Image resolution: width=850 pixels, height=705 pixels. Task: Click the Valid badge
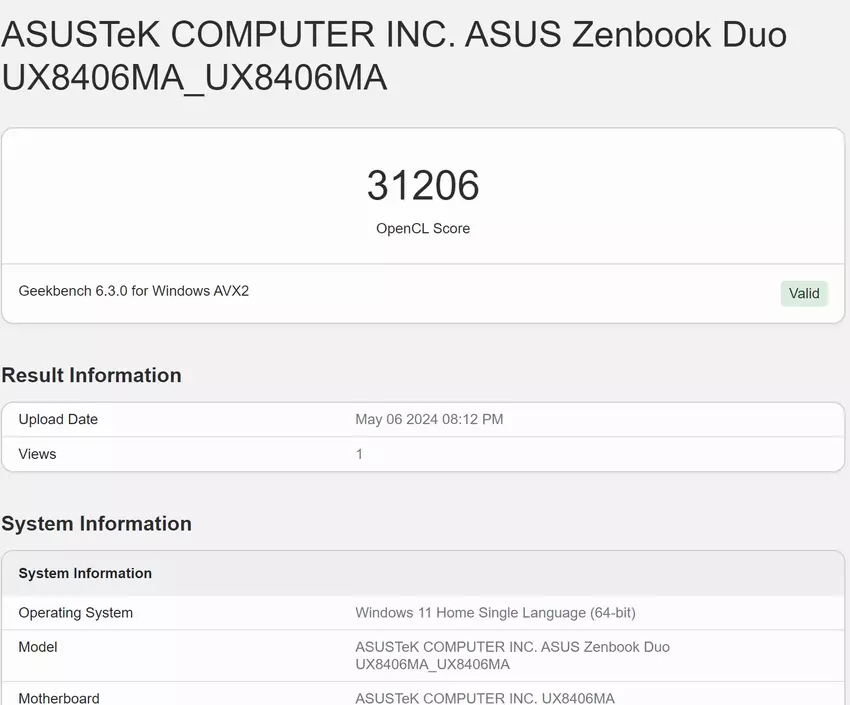coord(804,293)
